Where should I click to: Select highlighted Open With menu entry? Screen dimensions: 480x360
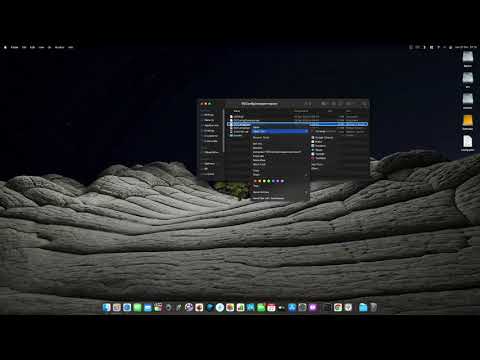tap(280, 131)
